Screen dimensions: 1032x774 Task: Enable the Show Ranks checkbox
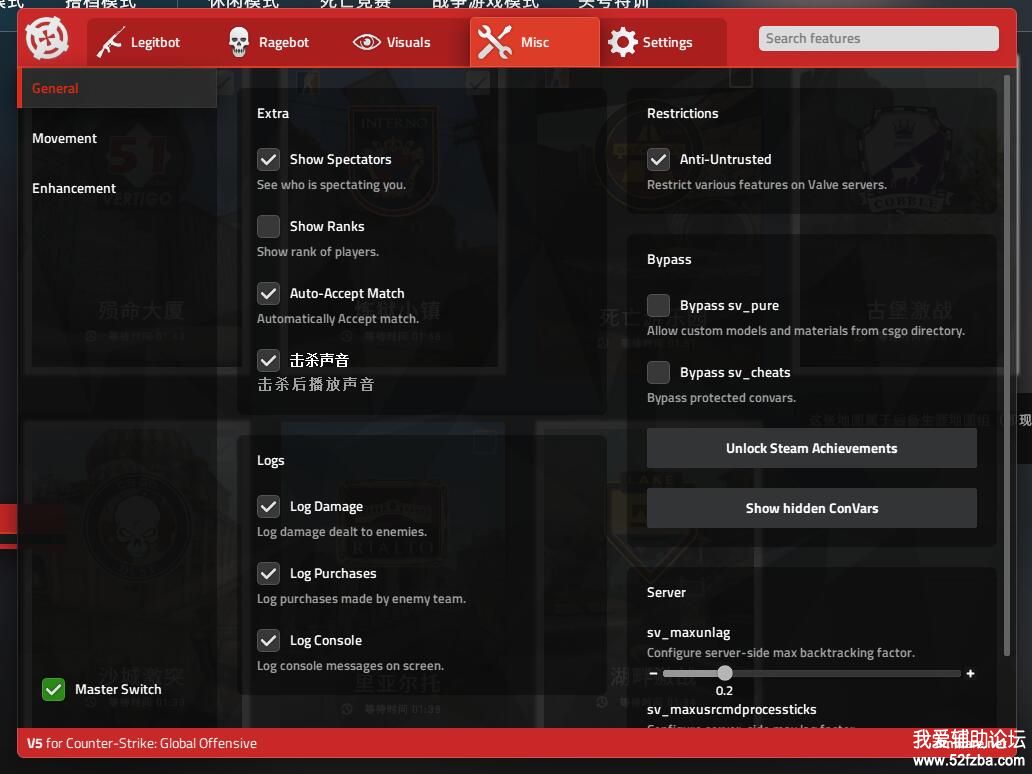(x=269, y=226)
